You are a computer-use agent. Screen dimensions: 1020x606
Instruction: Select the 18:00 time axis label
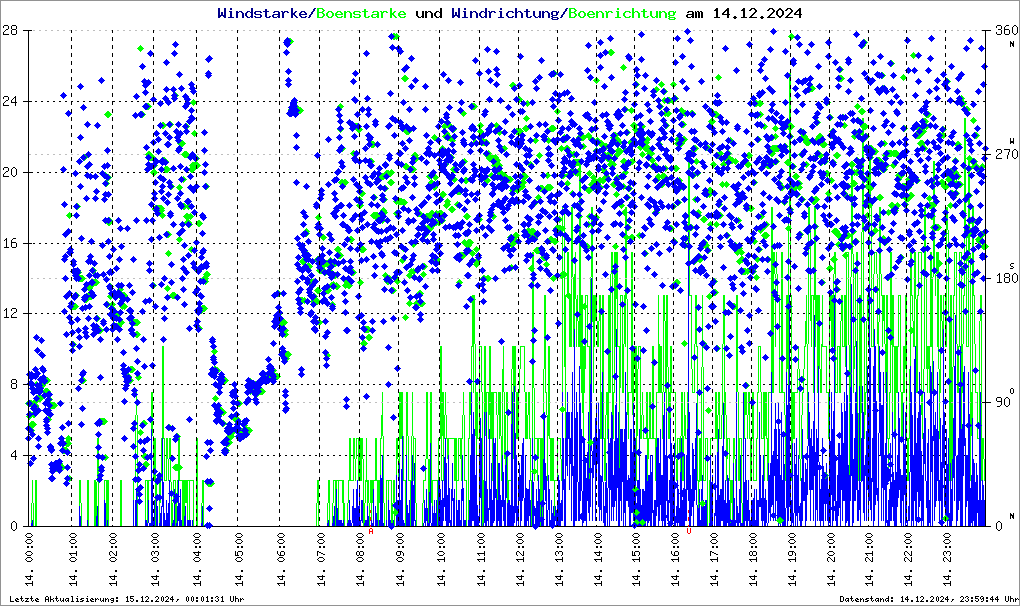tap(752, 562)
